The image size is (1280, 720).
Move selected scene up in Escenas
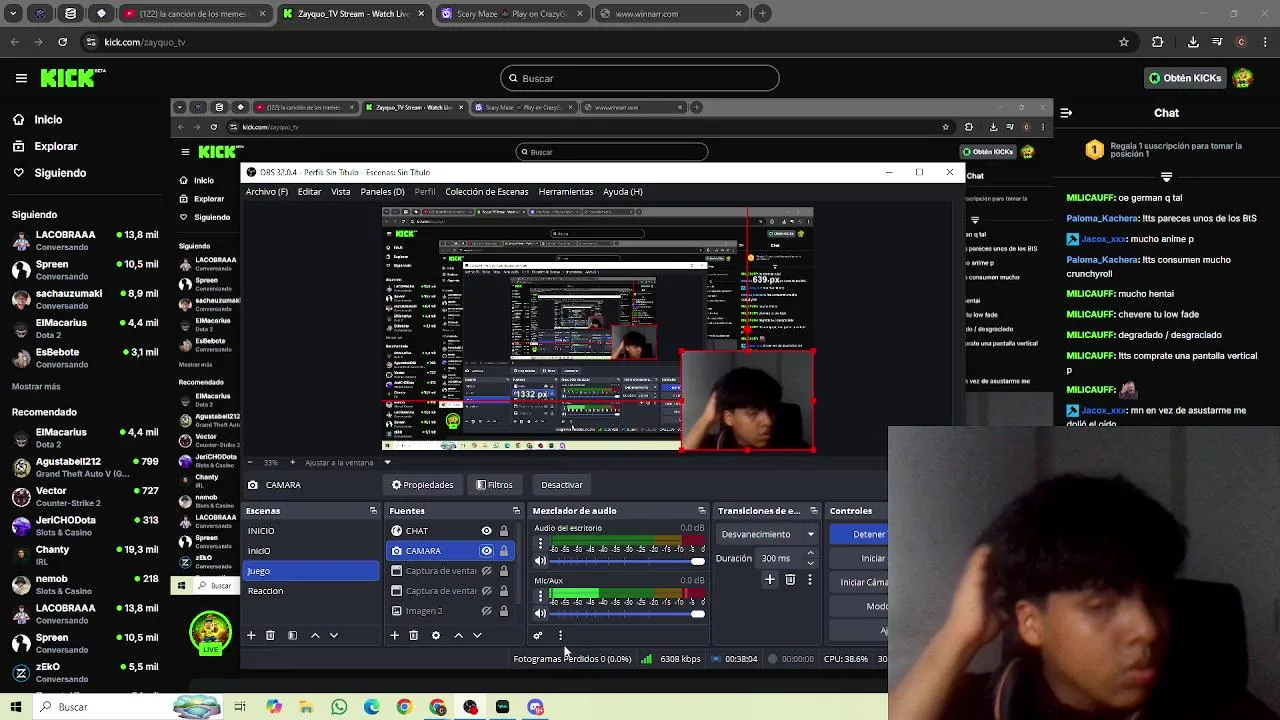(x=315, y=635)
